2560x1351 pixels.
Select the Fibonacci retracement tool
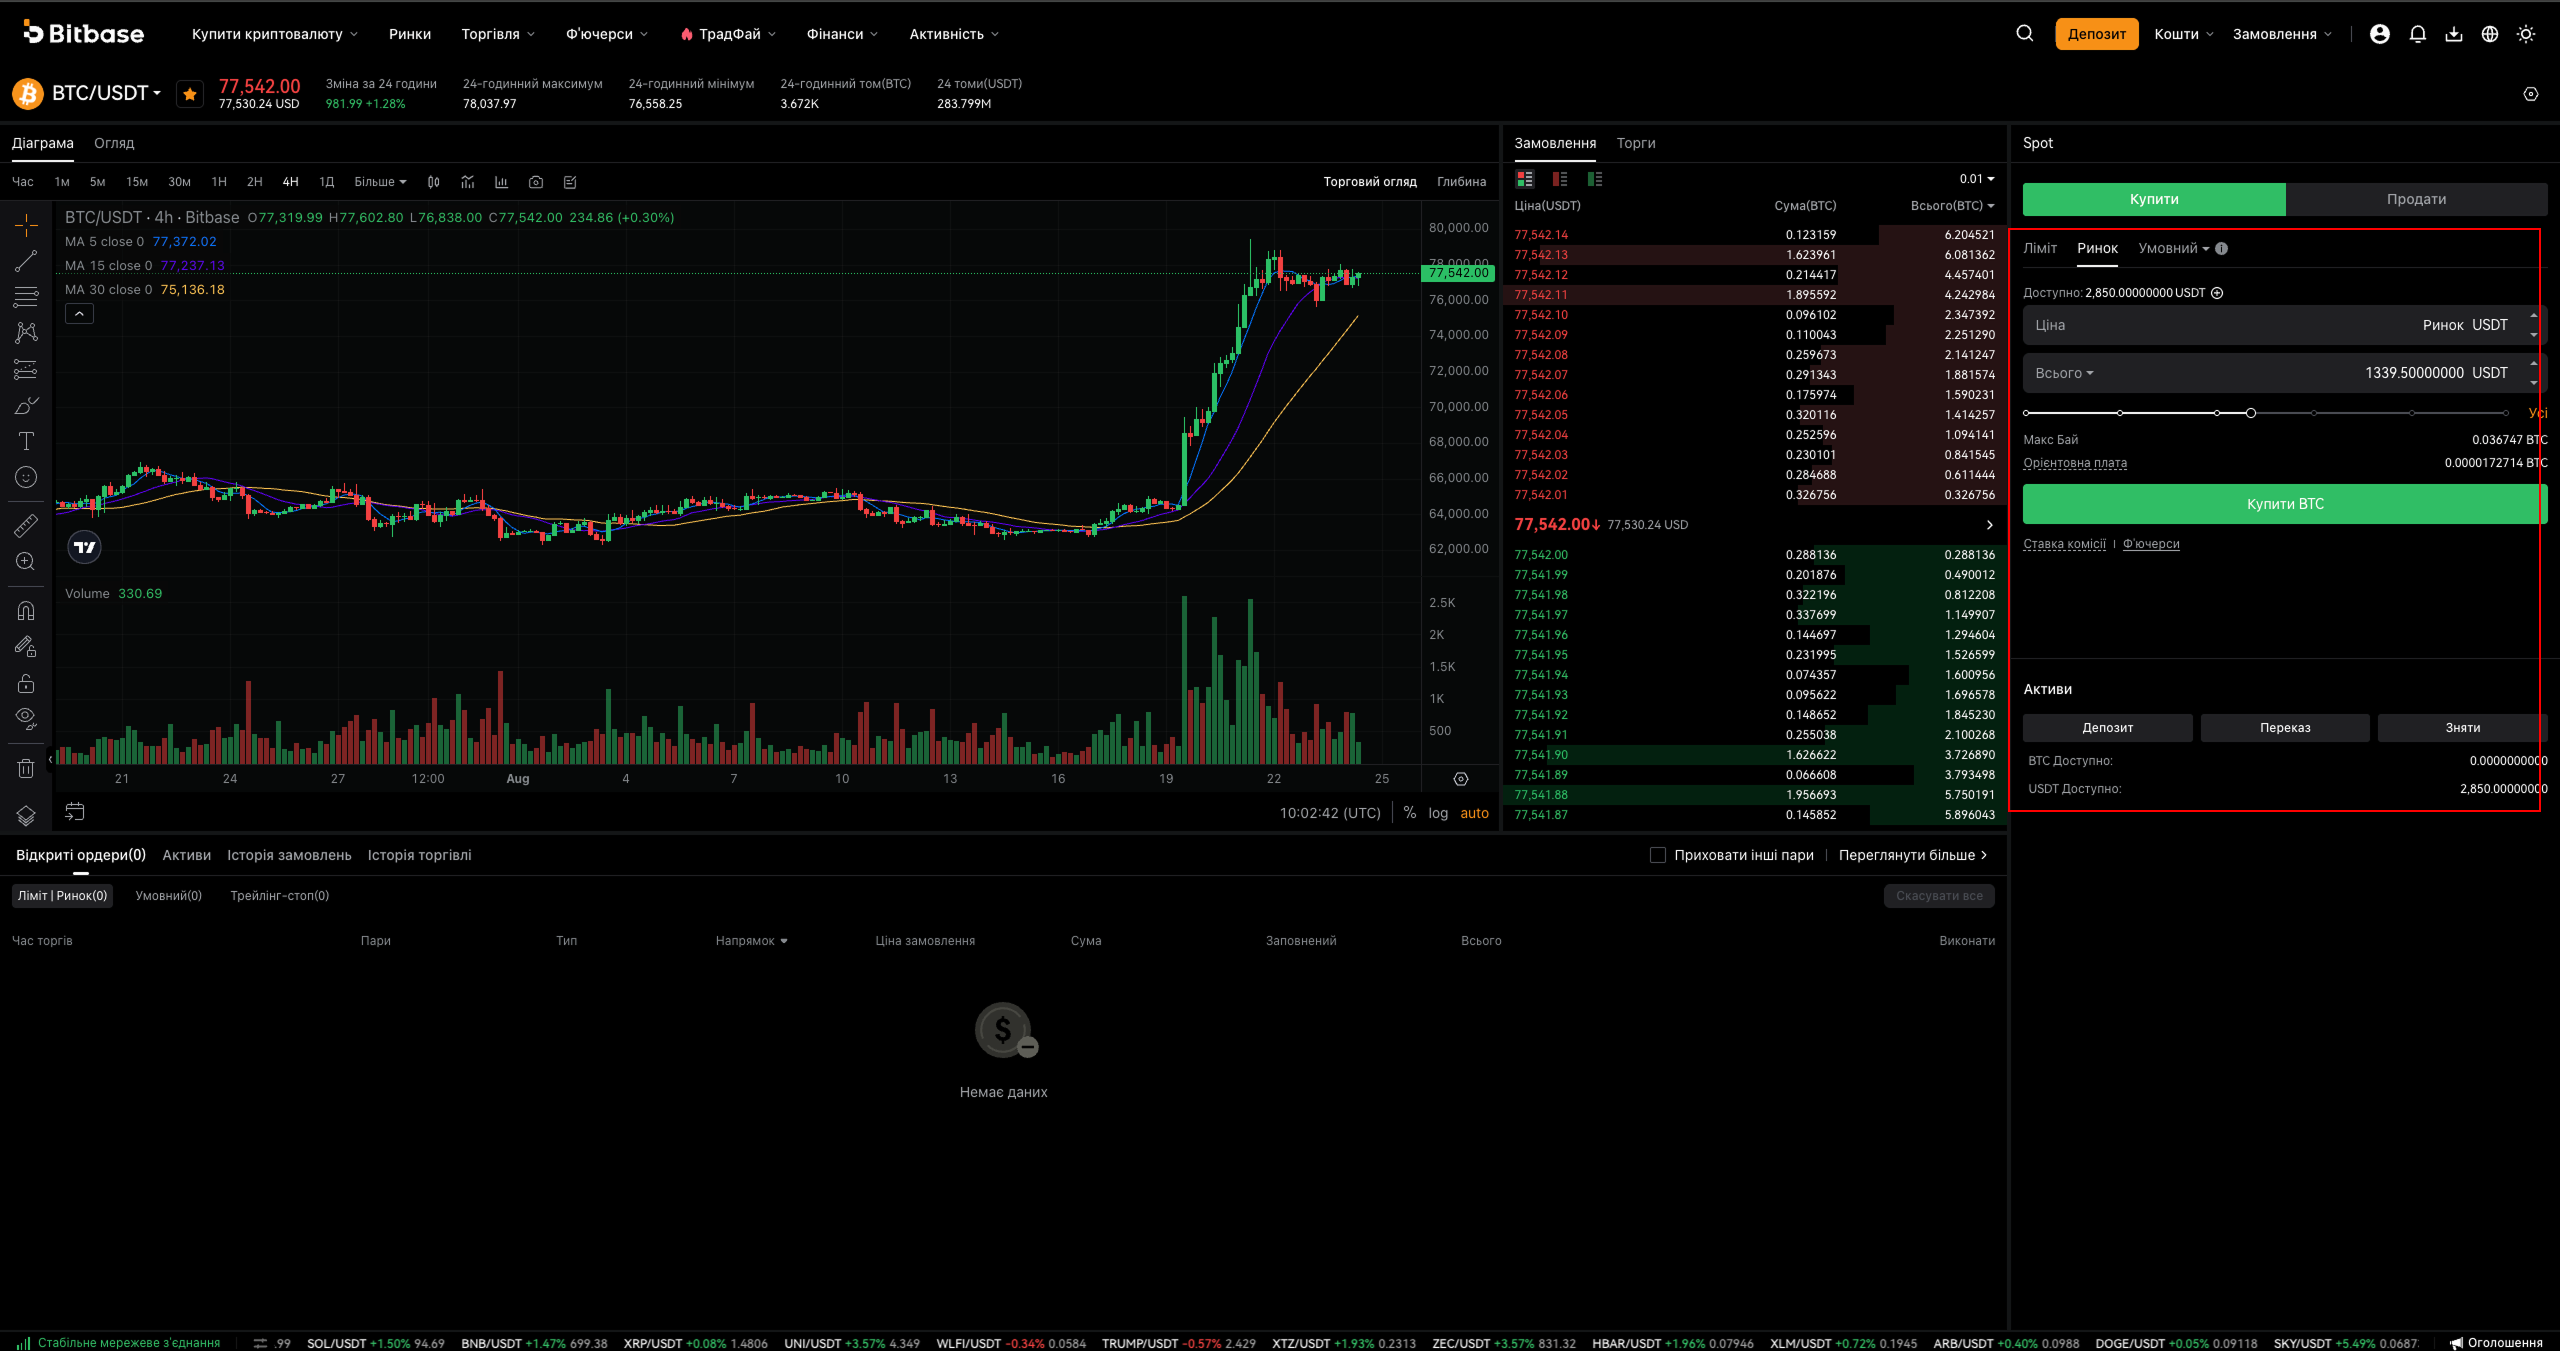(26, 297)
